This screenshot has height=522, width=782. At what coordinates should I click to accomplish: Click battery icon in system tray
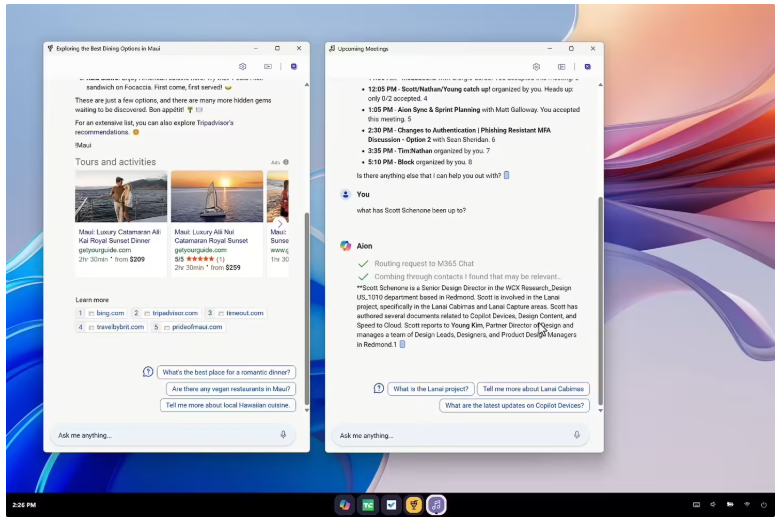[730, 505]
